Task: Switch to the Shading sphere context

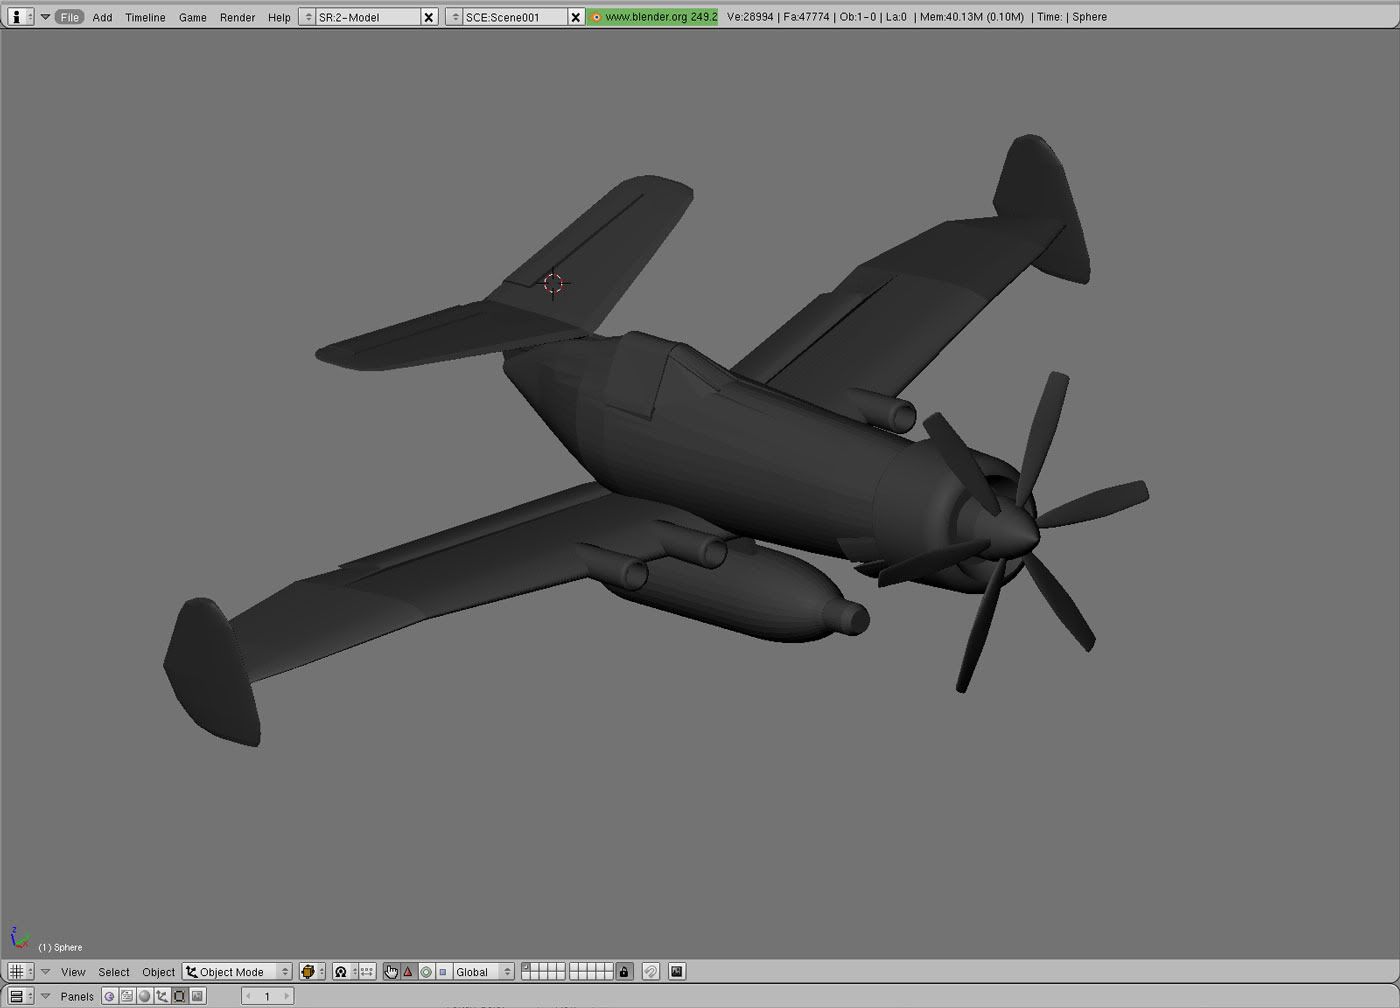Action: click(x=145, y=996)
